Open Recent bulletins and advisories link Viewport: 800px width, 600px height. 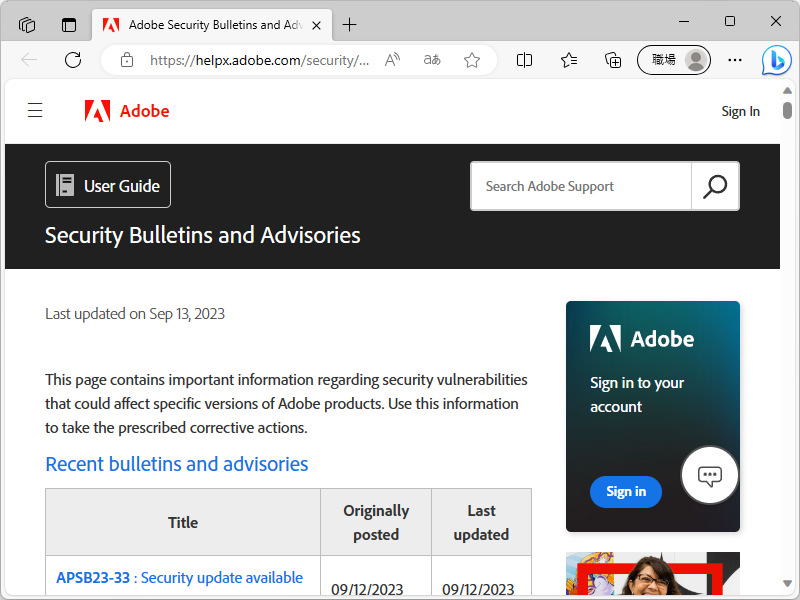point(177,464)
